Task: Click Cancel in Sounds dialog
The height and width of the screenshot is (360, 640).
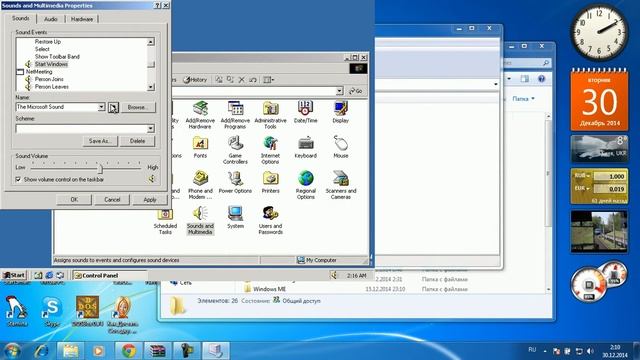Action: click(x=112, y=200)
